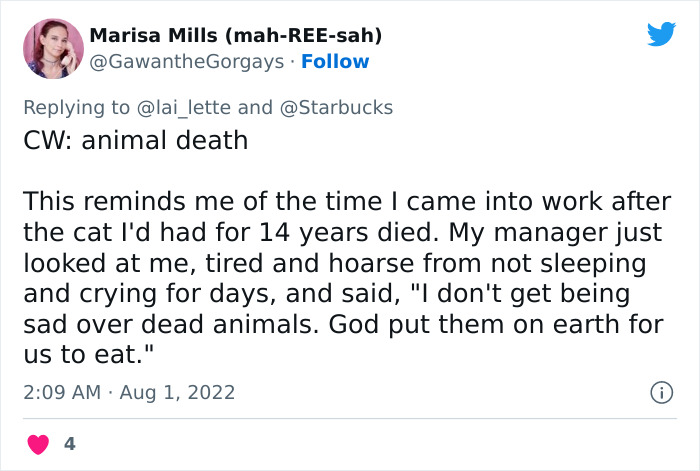Open the tweet info circle icon
Image resolution: width=700 pixels, height=471 pixels.
[661, 393]
